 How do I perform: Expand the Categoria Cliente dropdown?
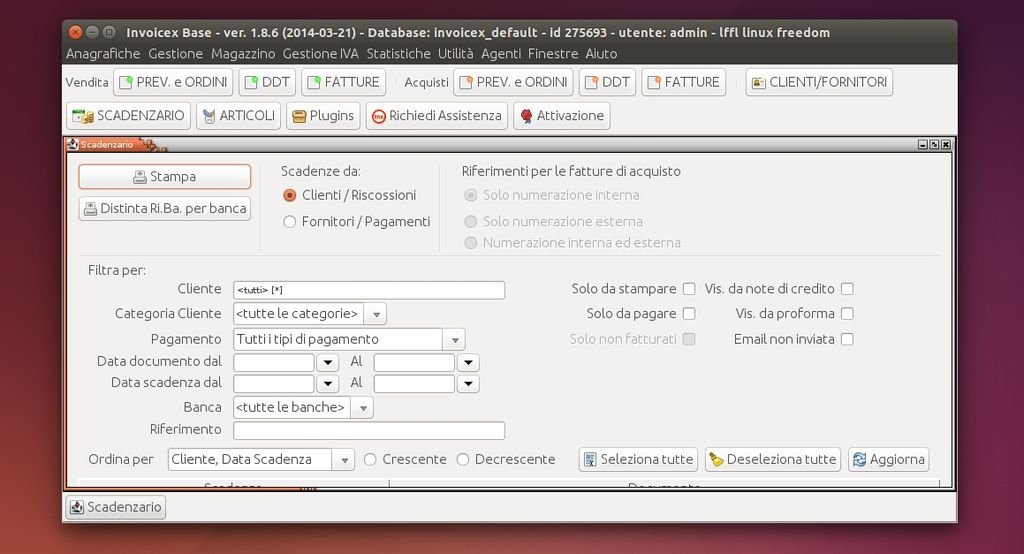click(375, 314)
